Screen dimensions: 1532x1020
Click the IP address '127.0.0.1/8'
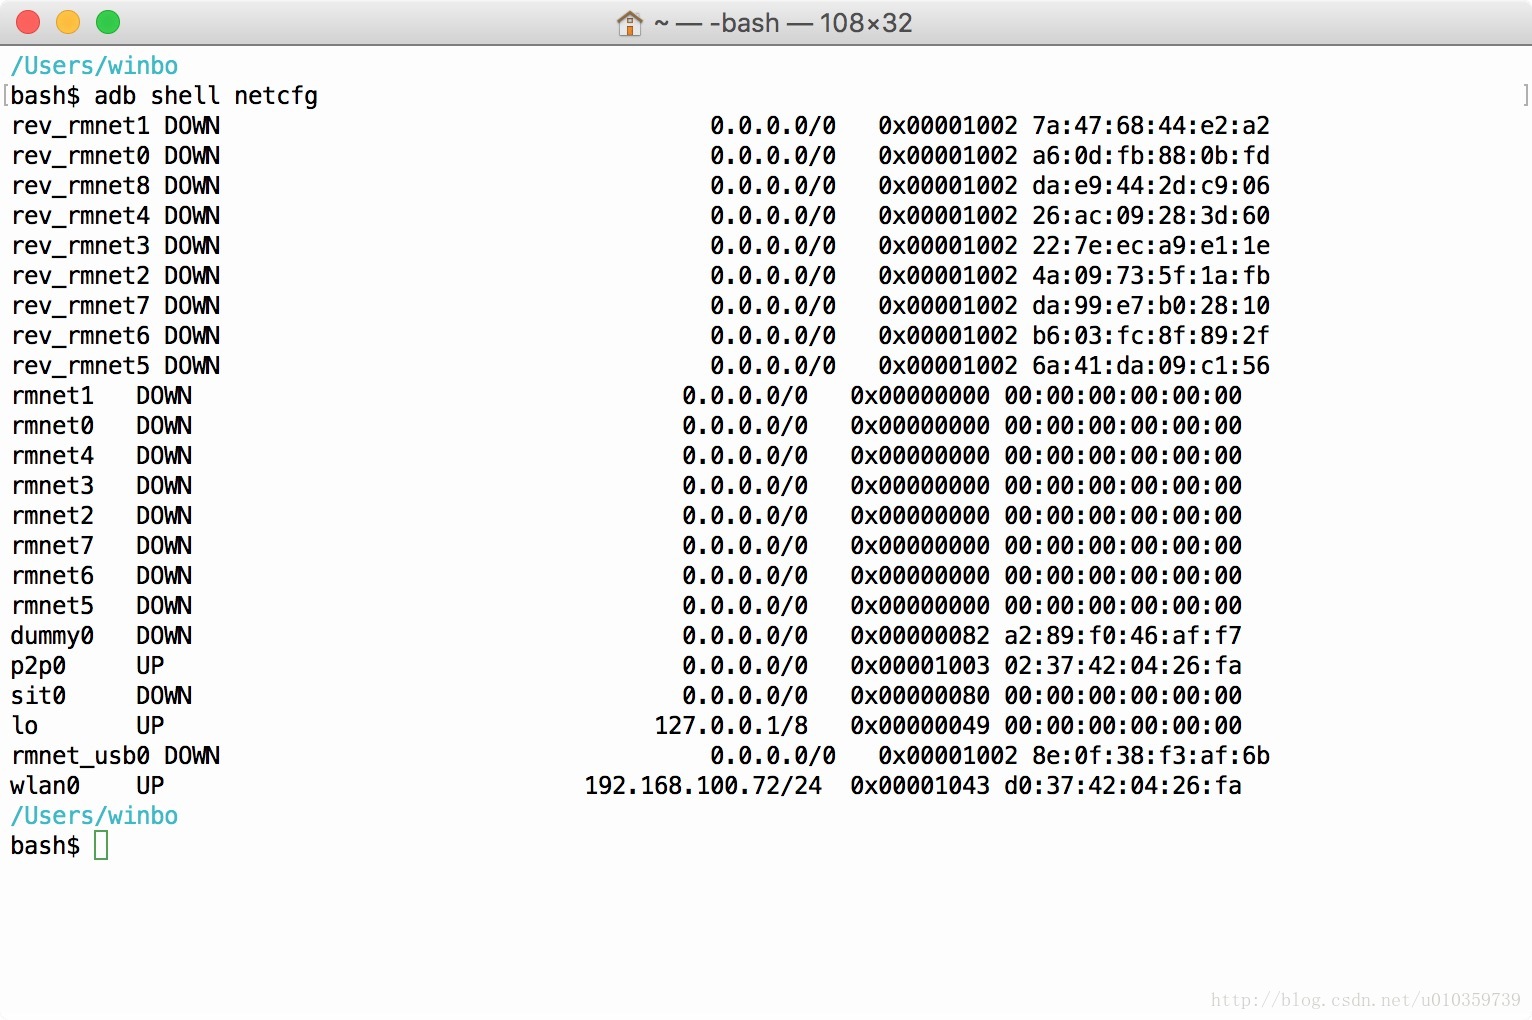731,726
